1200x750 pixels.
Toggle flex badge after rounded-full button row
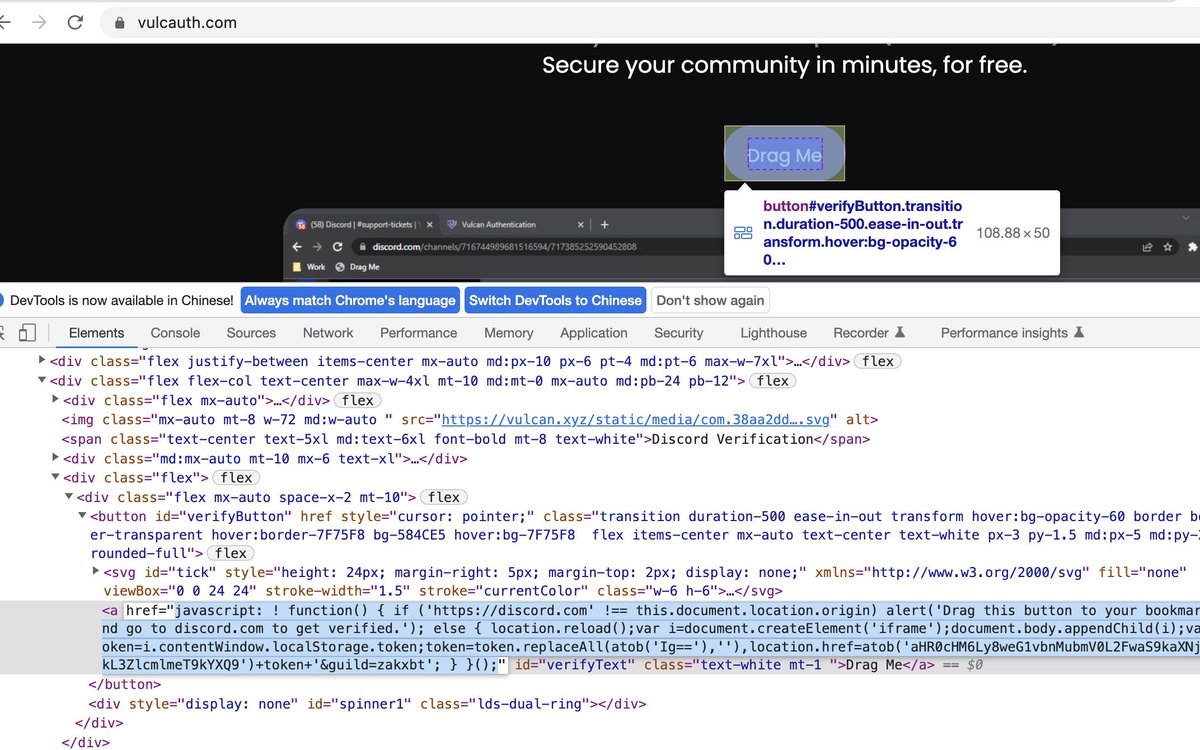click(231, 553)
